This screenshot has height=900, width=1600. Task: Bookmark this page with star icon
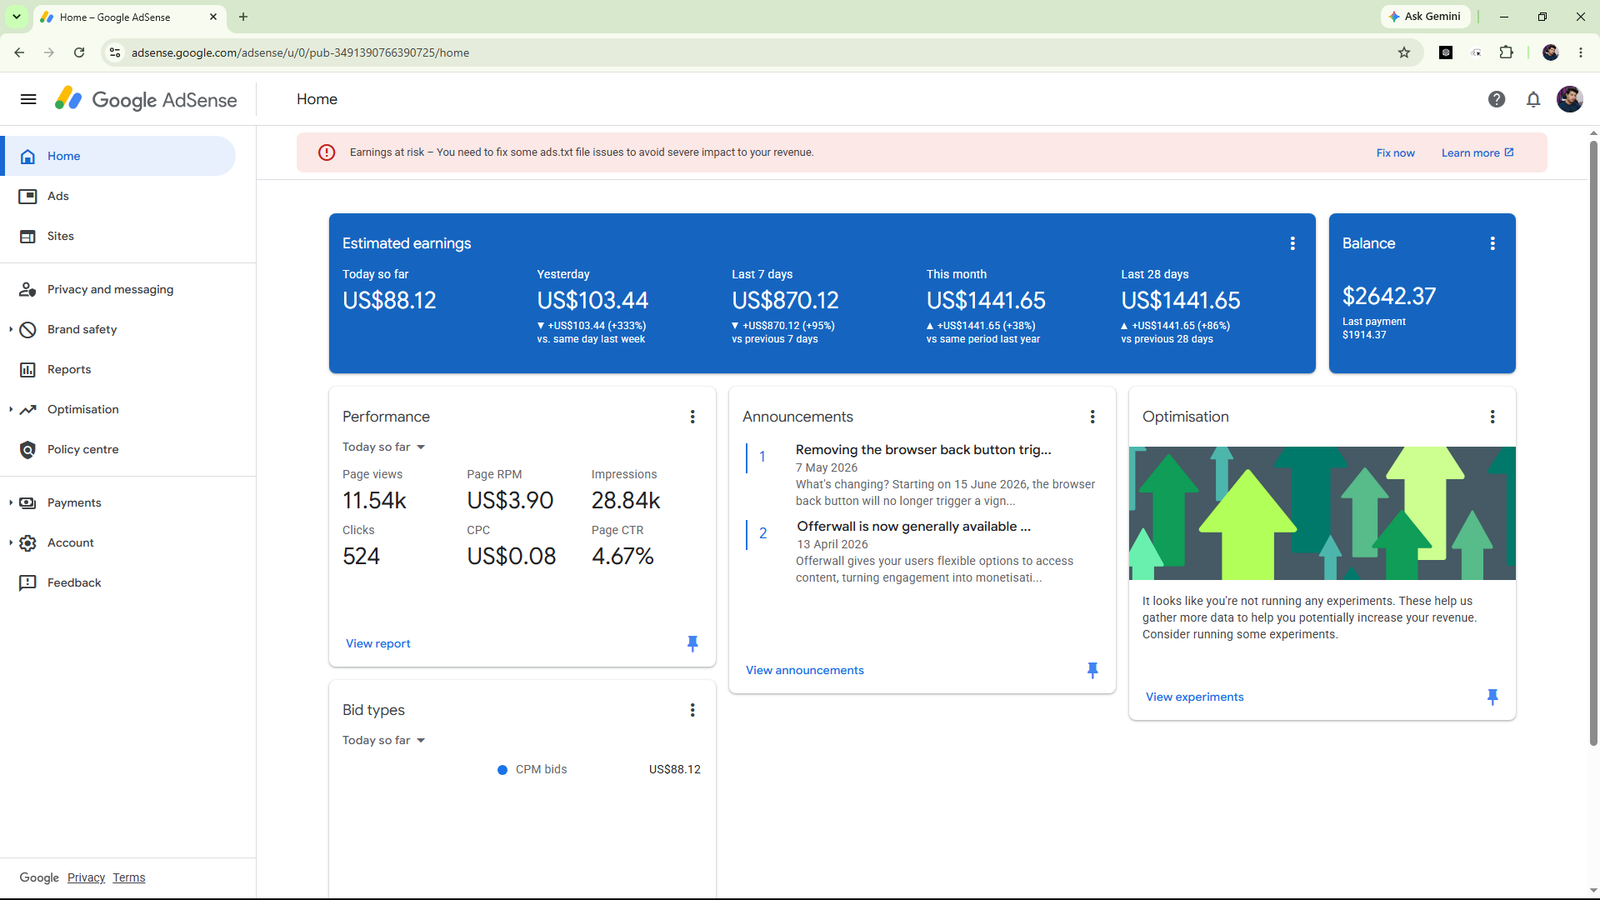(1404, 53)
